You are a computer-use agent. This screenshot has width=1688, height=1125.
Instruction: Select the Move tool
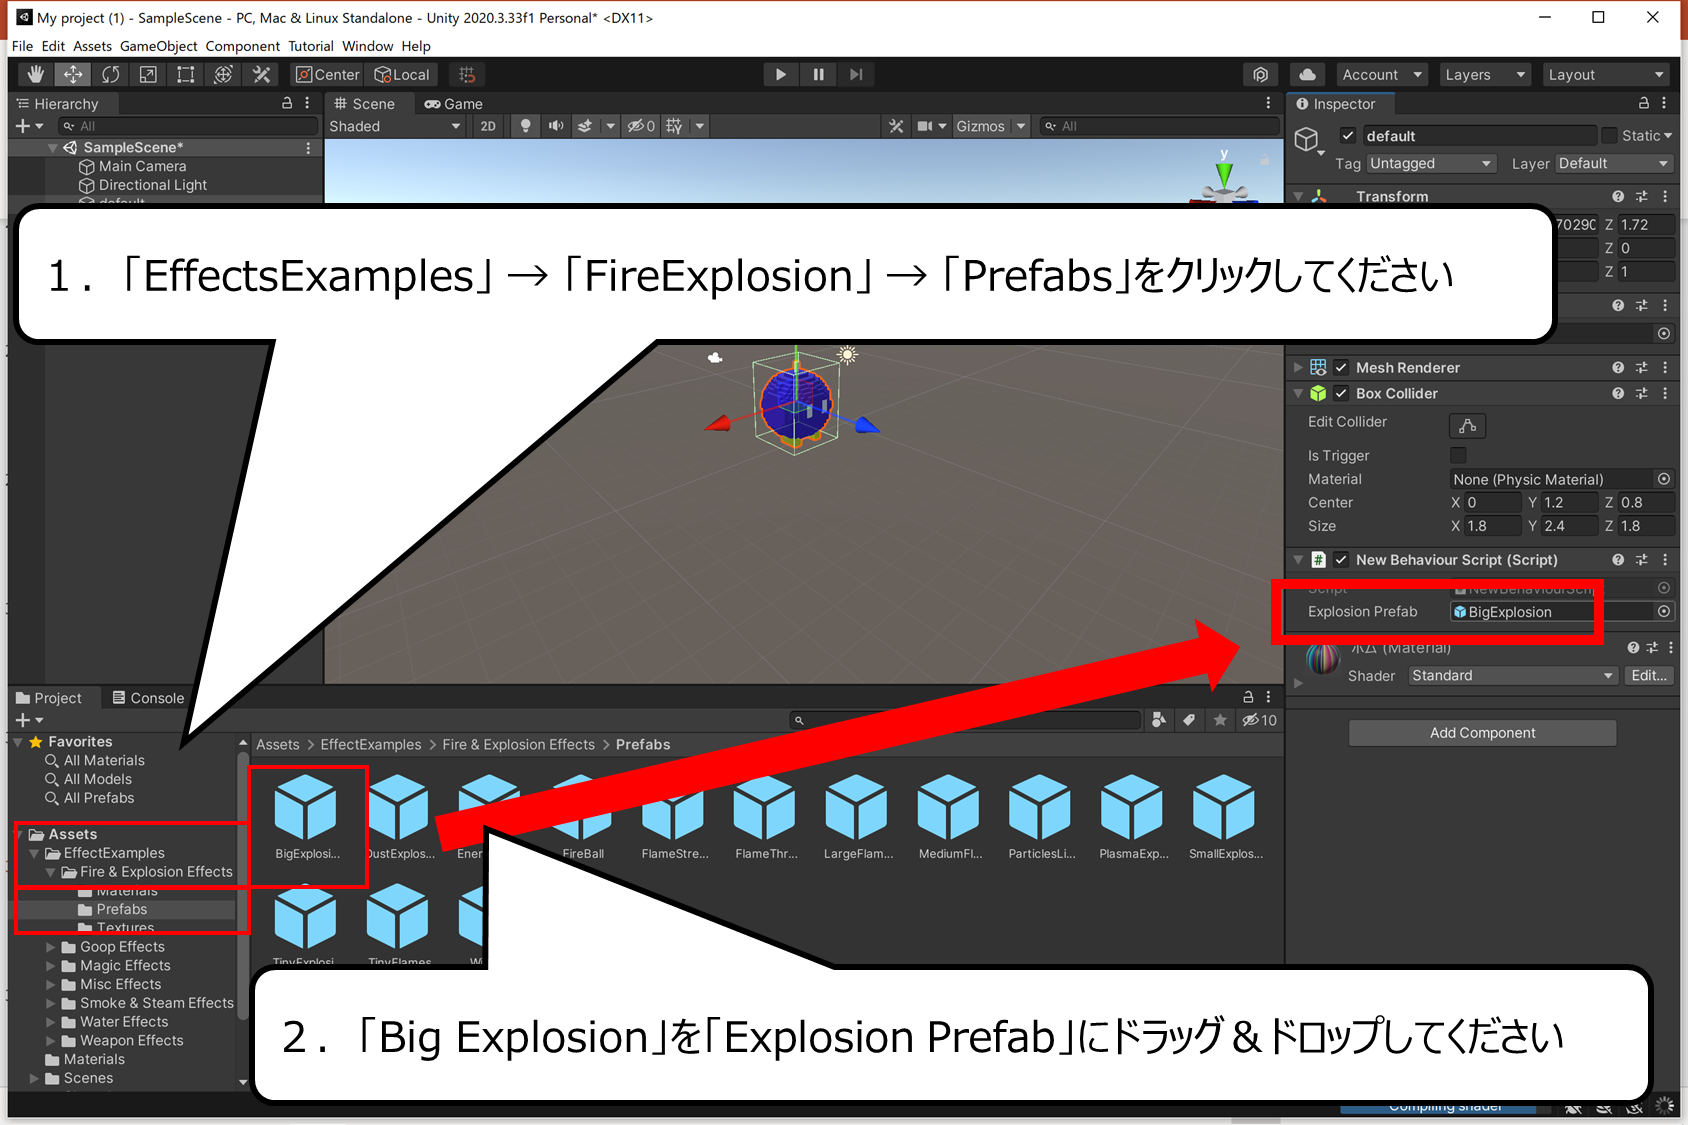click(x=73, y=74)
